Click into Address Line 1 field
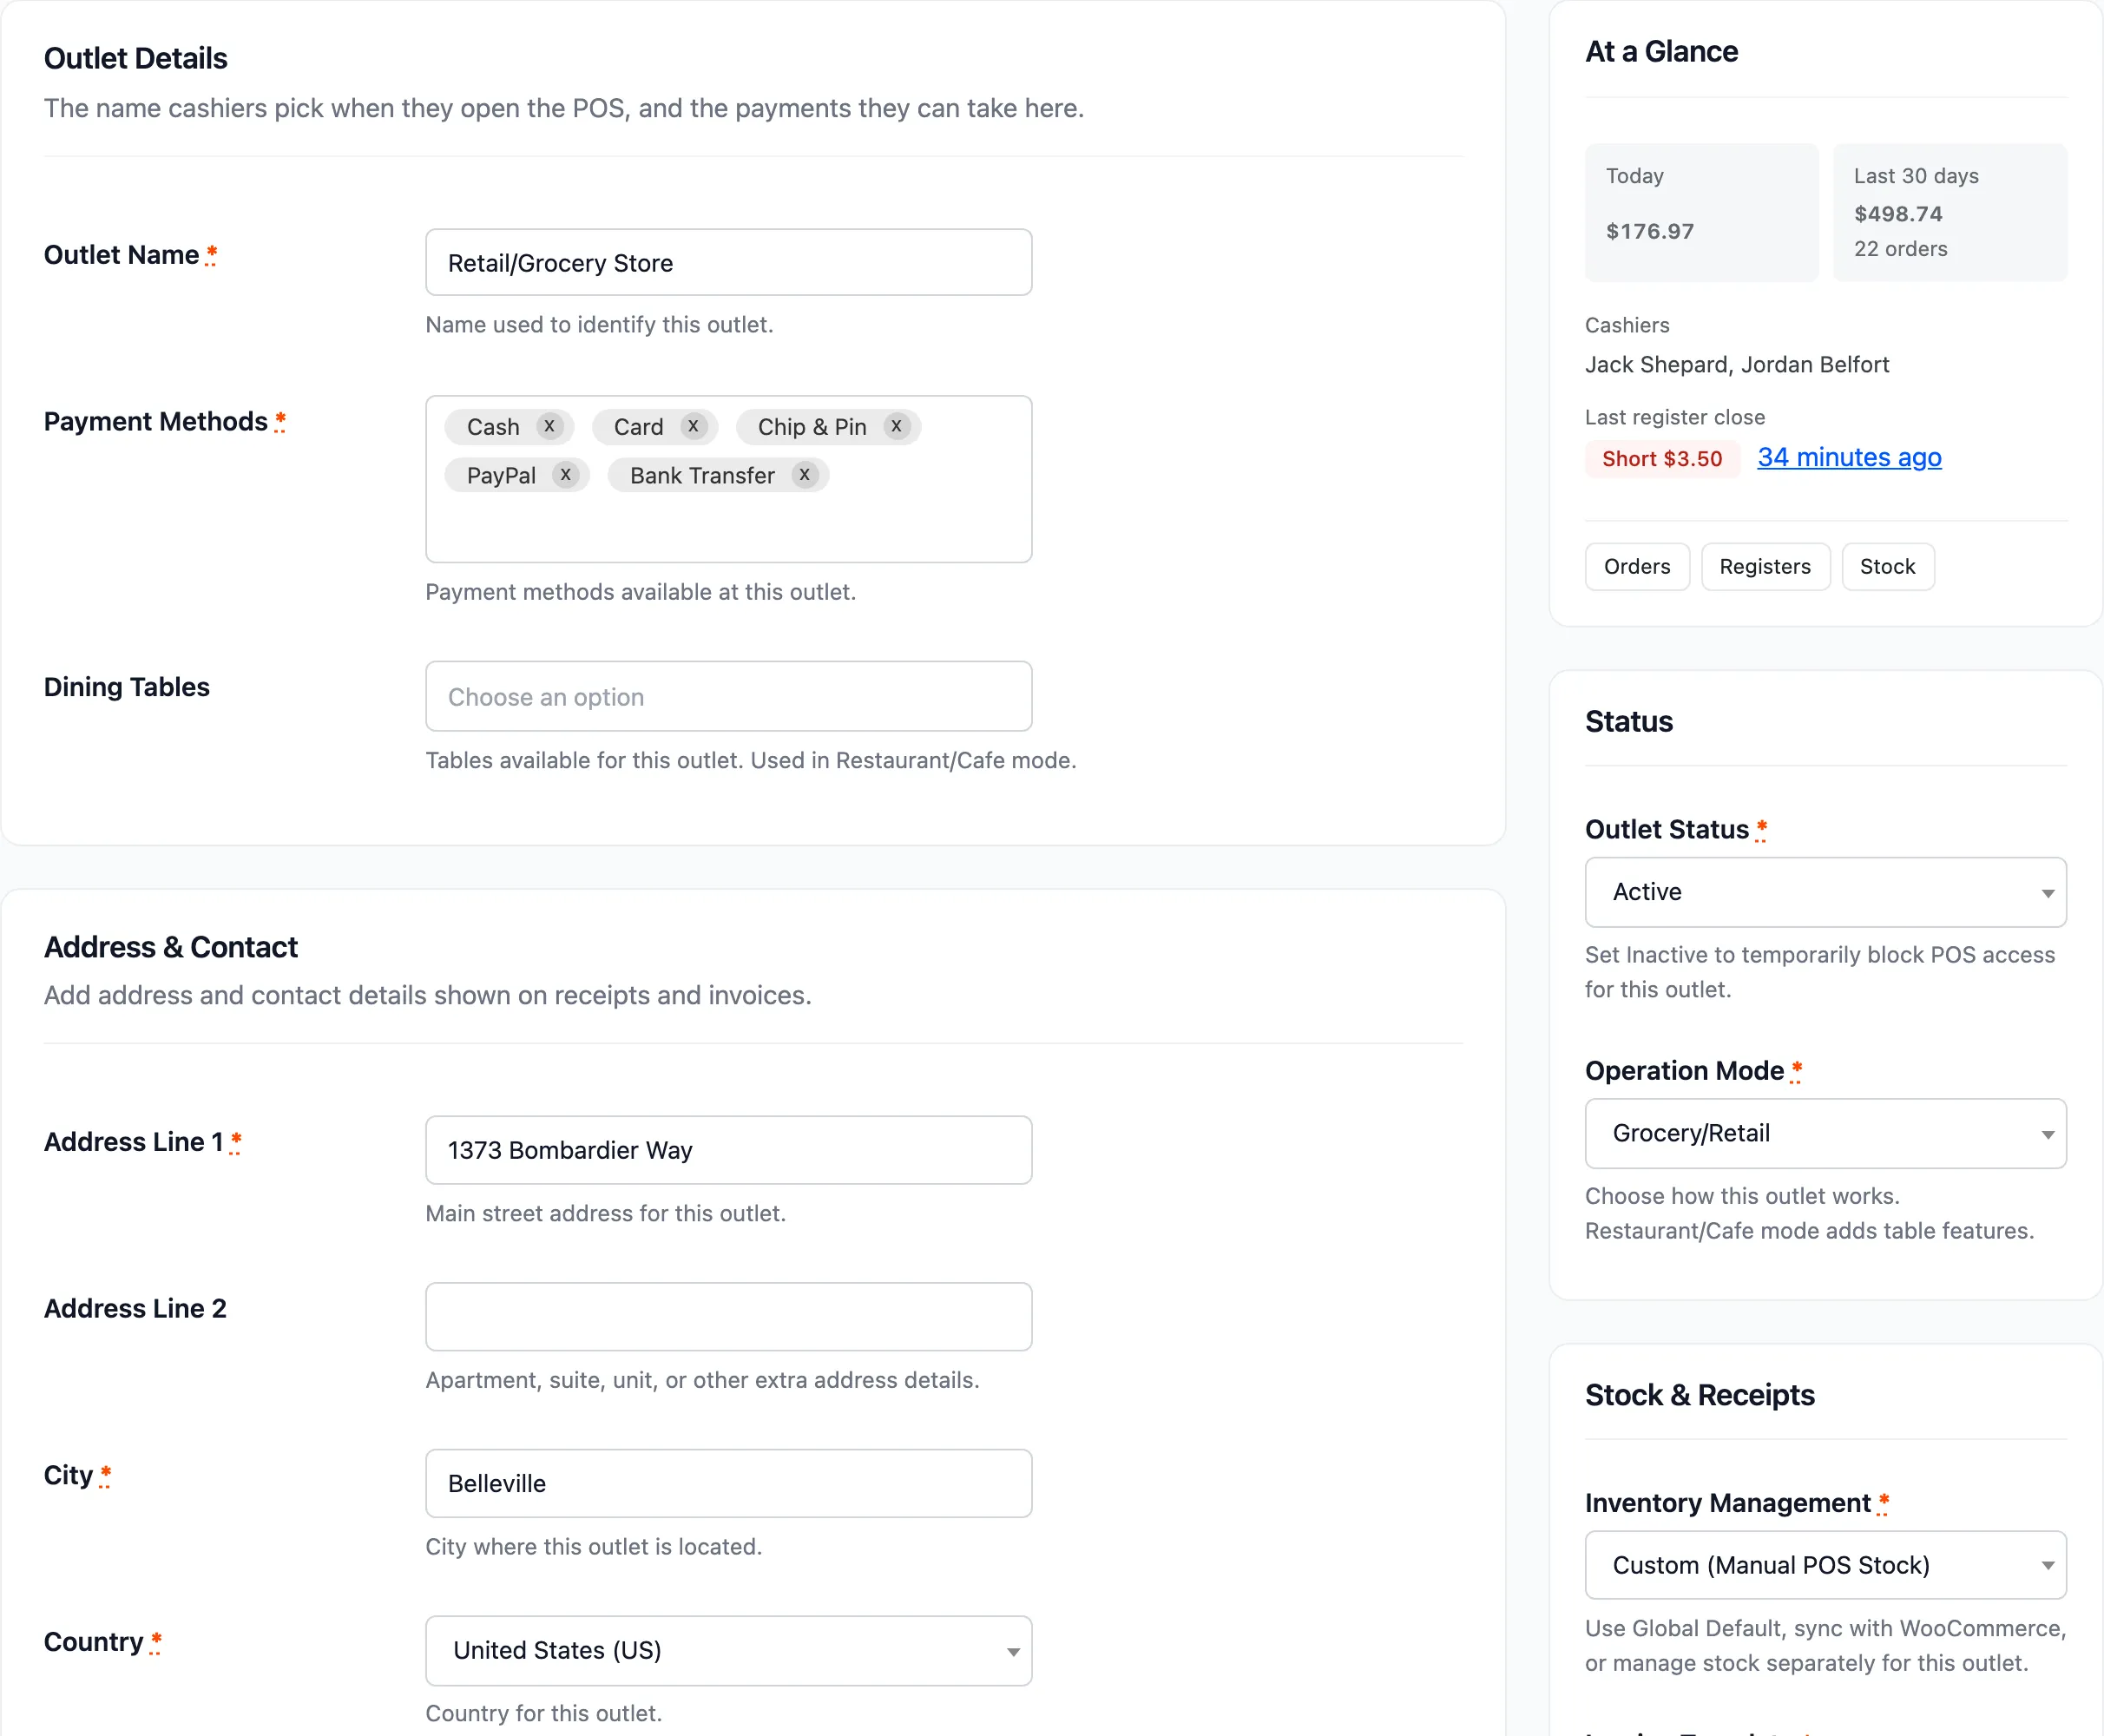The height and width of the screenshot is (1736, 2104). coord(728,1150)
